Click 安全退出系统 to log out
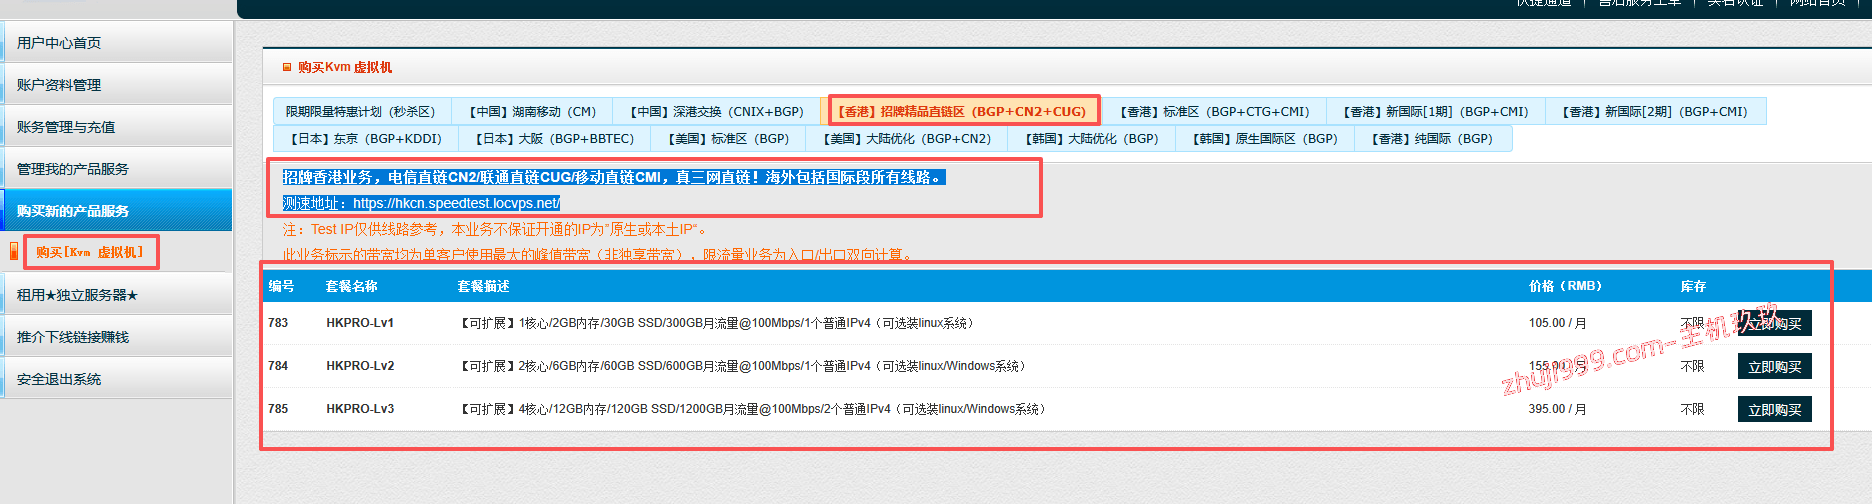Image resolution: width=1872 pixels, height=504 pixels. (x=59, y=379)
